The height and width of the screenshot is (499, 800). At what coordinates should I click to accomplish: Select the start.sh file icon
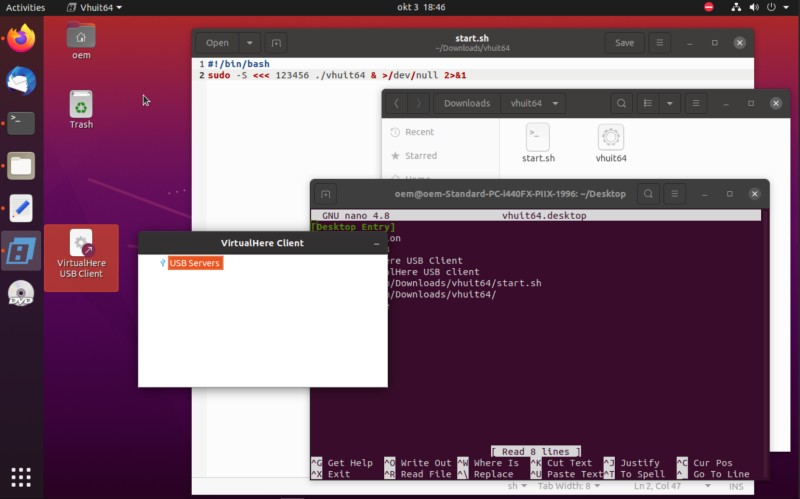[x=538, y=143]
